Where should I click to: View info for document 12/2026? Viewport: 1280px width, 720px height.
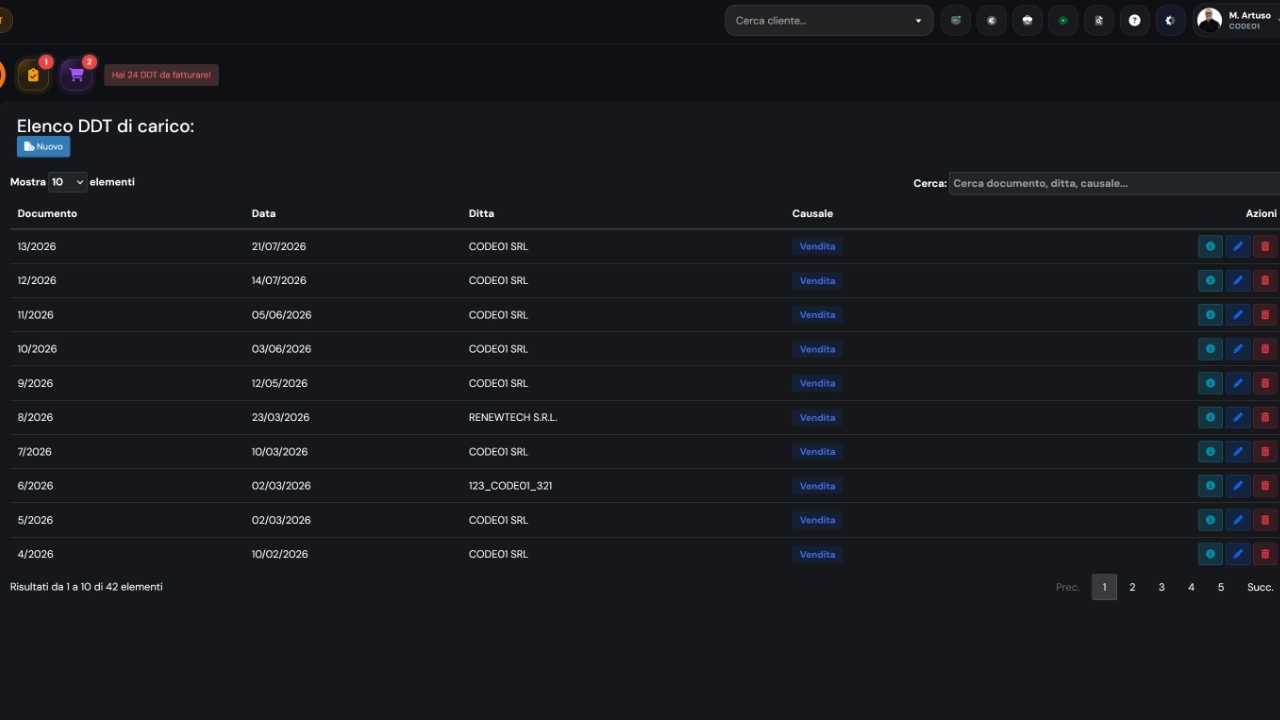1210,280
